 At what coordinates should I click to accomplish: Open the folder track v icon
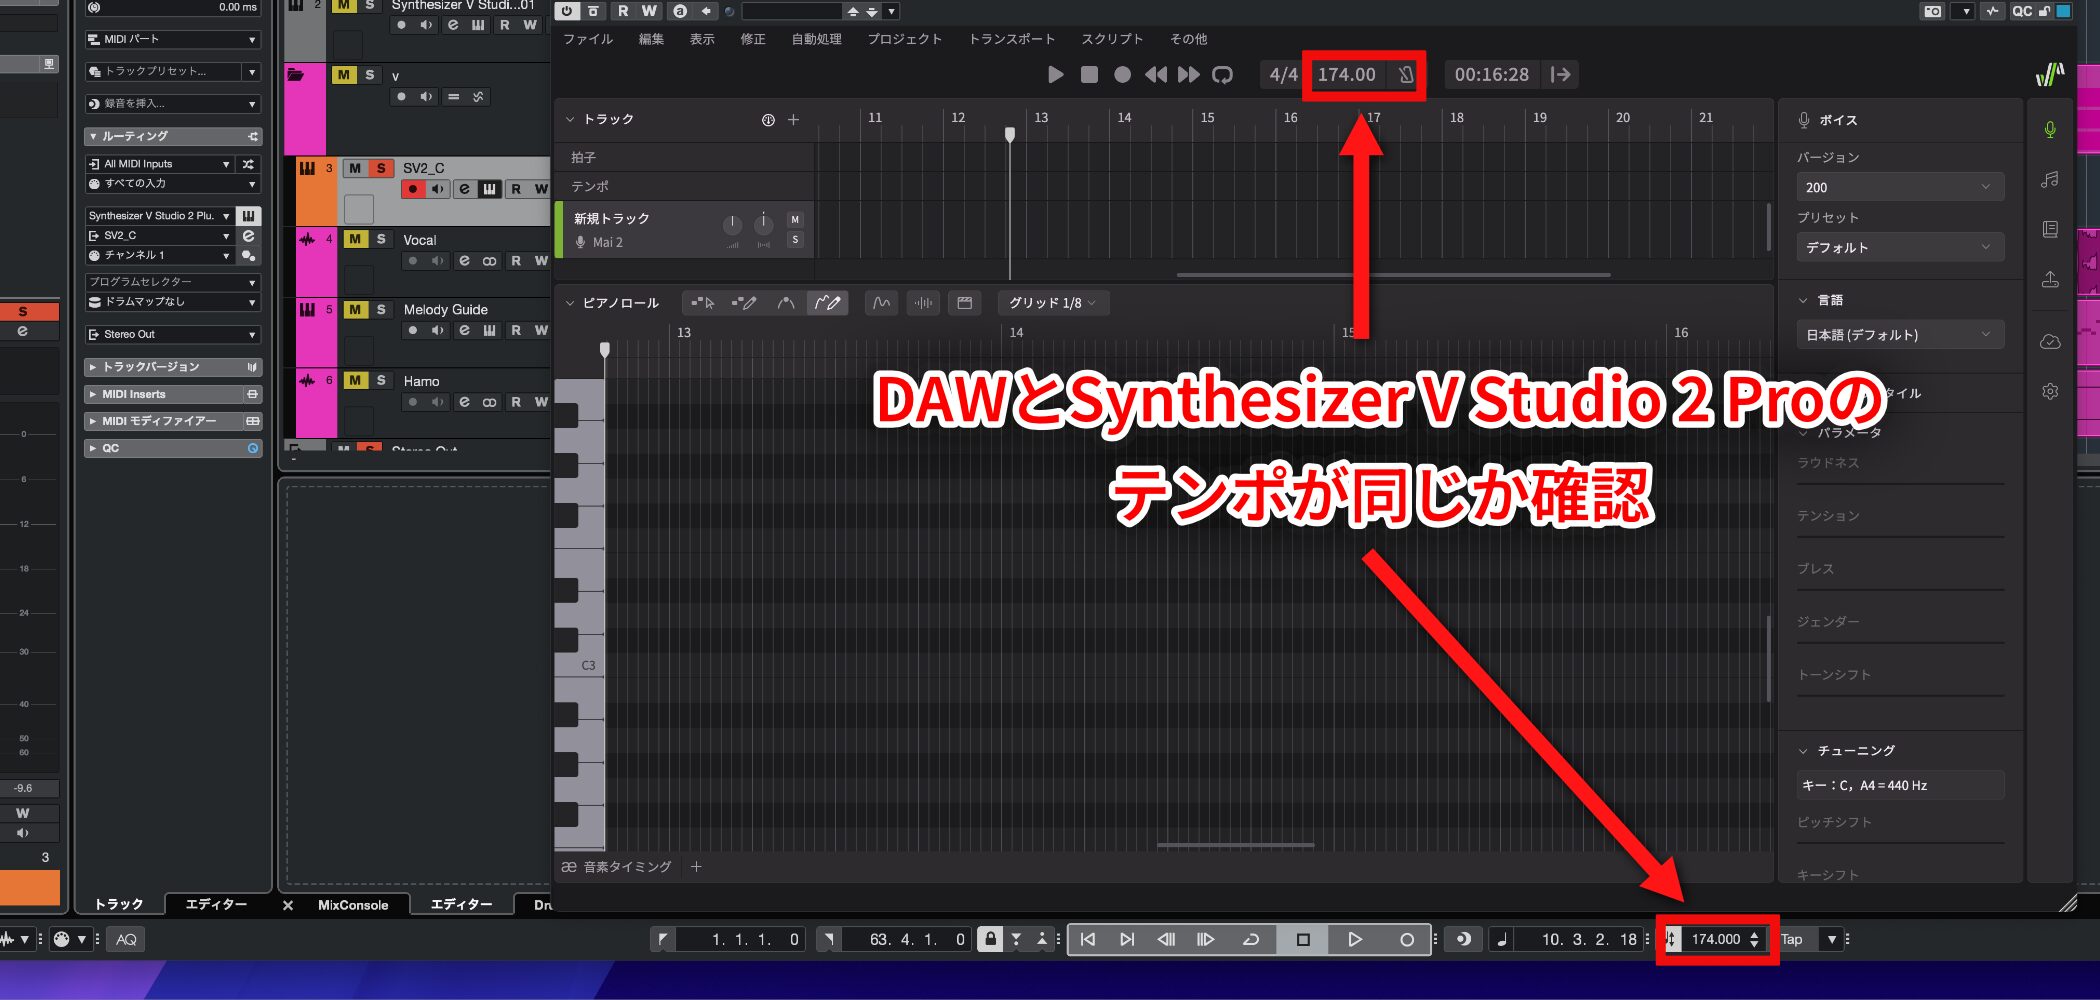(296, 75)
